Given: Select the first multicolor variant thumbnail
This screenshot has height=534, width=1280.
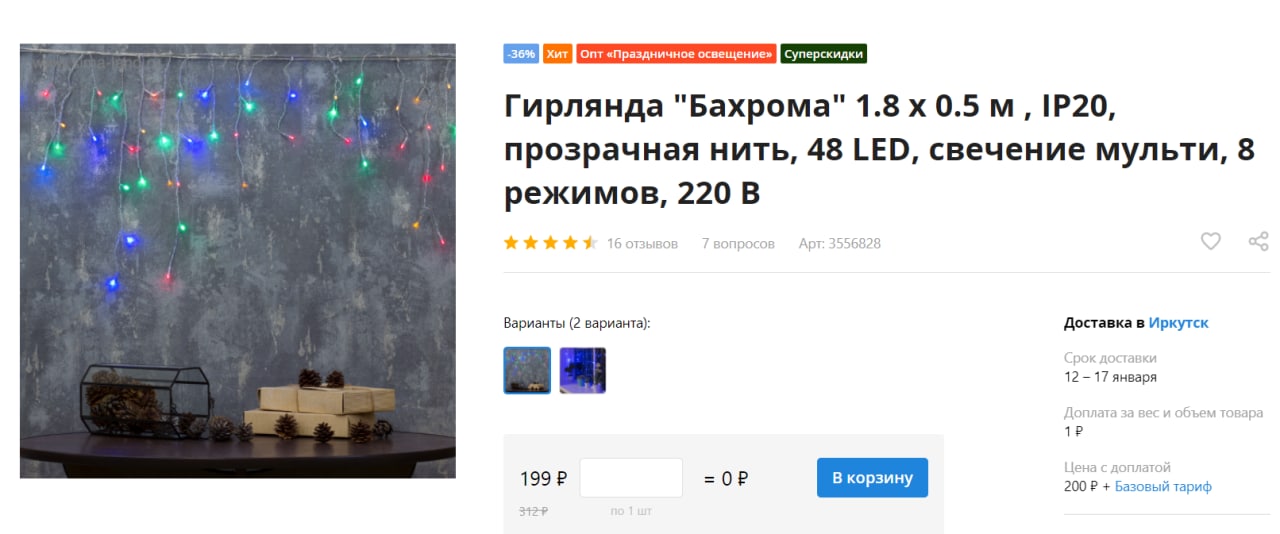Looking at the screenshot, I should pos(527,370).
